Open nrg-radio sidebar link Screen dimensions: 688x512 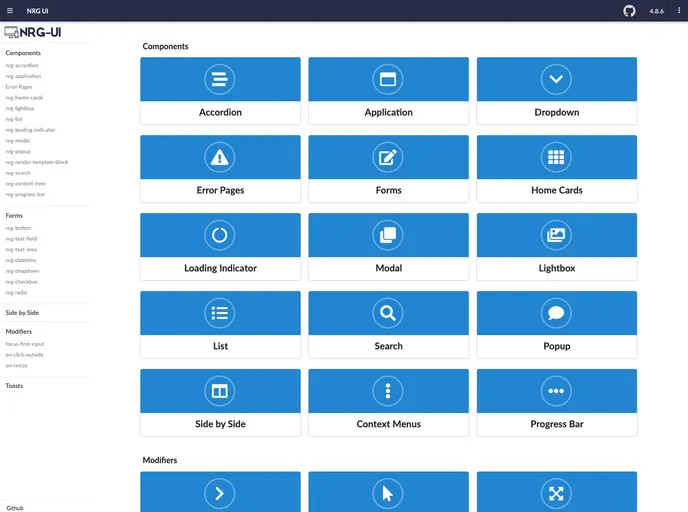[x=16, y=293]
